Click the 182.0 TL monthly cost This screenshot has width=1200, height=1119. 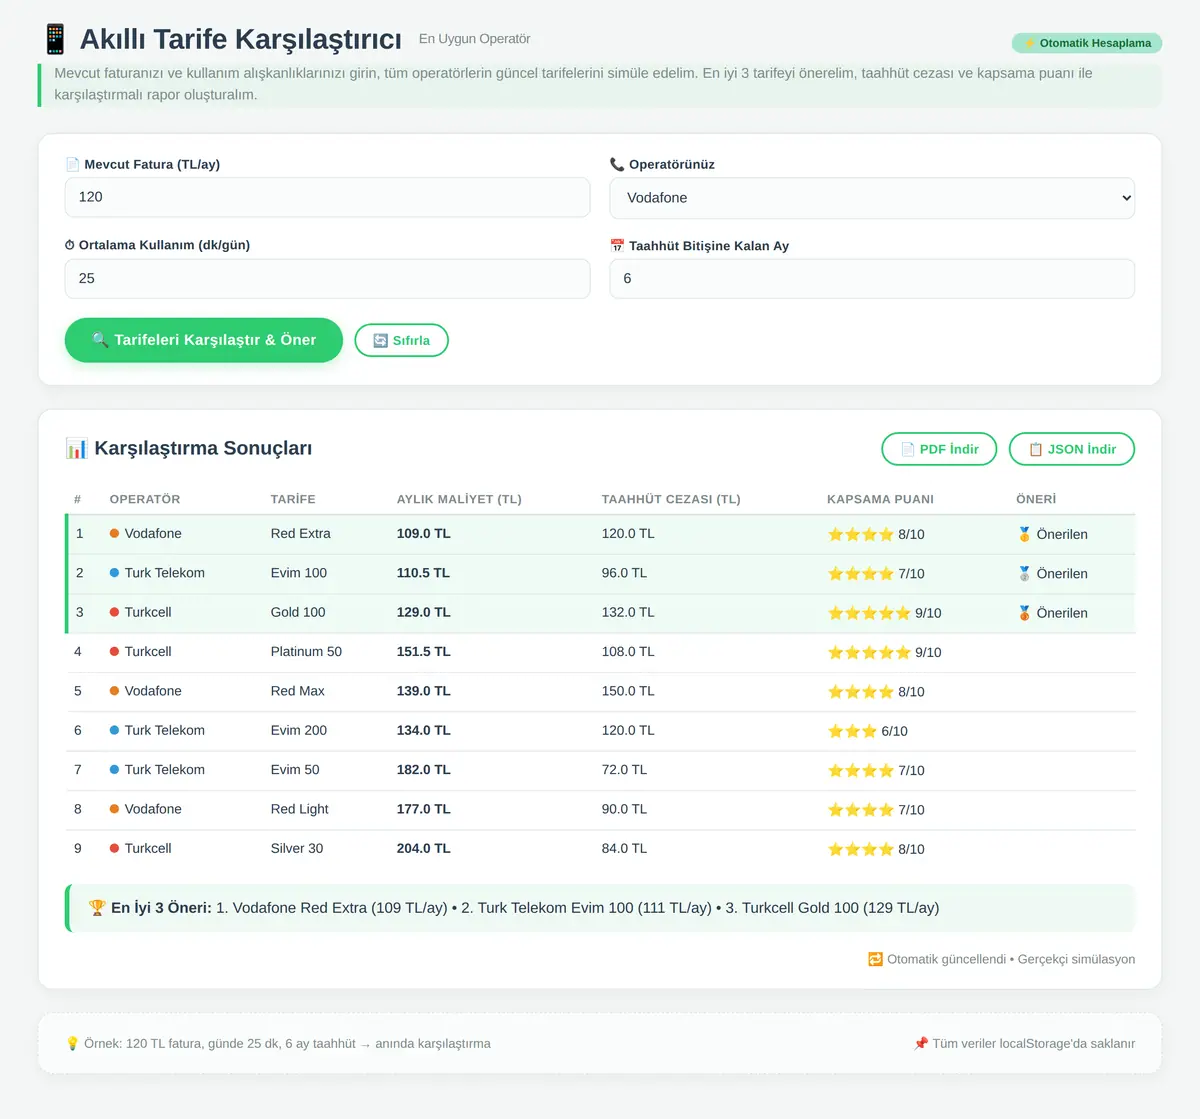click(x=424, y=769)
